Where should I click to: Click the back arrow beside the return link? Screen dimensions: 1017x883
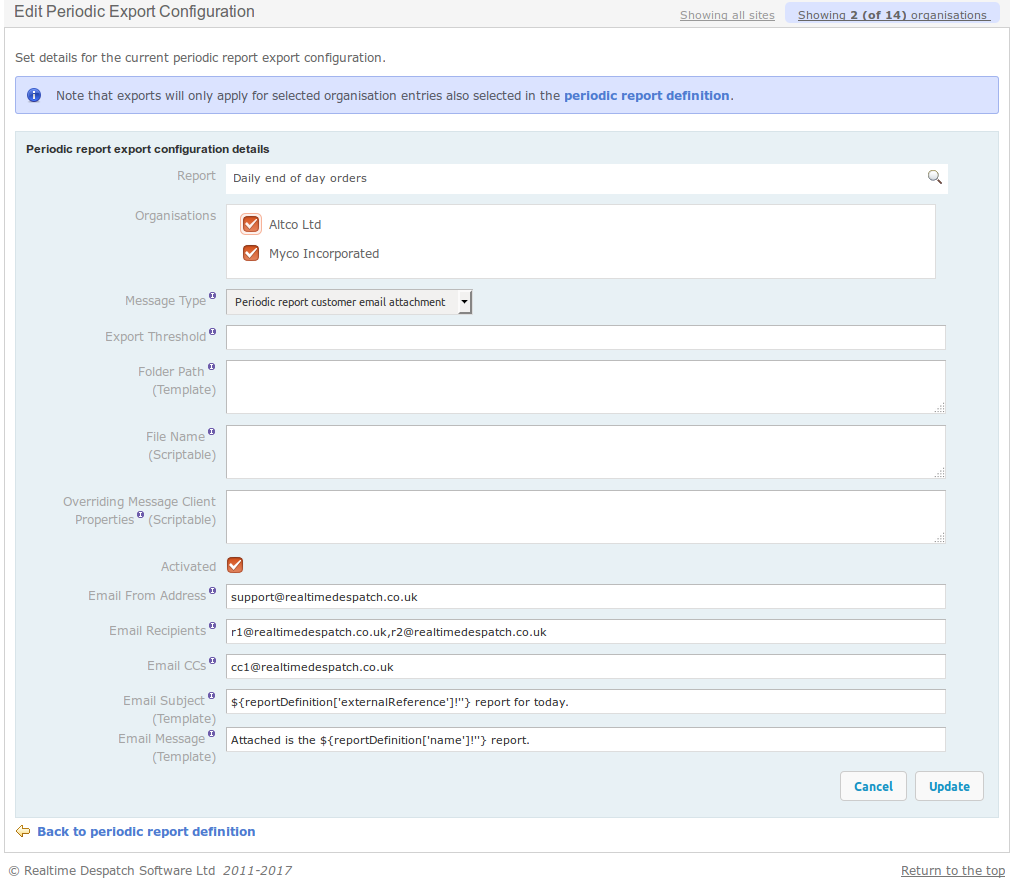point(22,831)
